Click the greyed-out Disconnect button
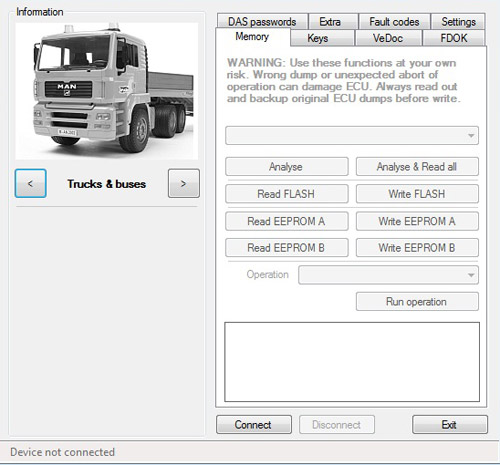This screenshot has height=465, width=500. click(337, 424)
